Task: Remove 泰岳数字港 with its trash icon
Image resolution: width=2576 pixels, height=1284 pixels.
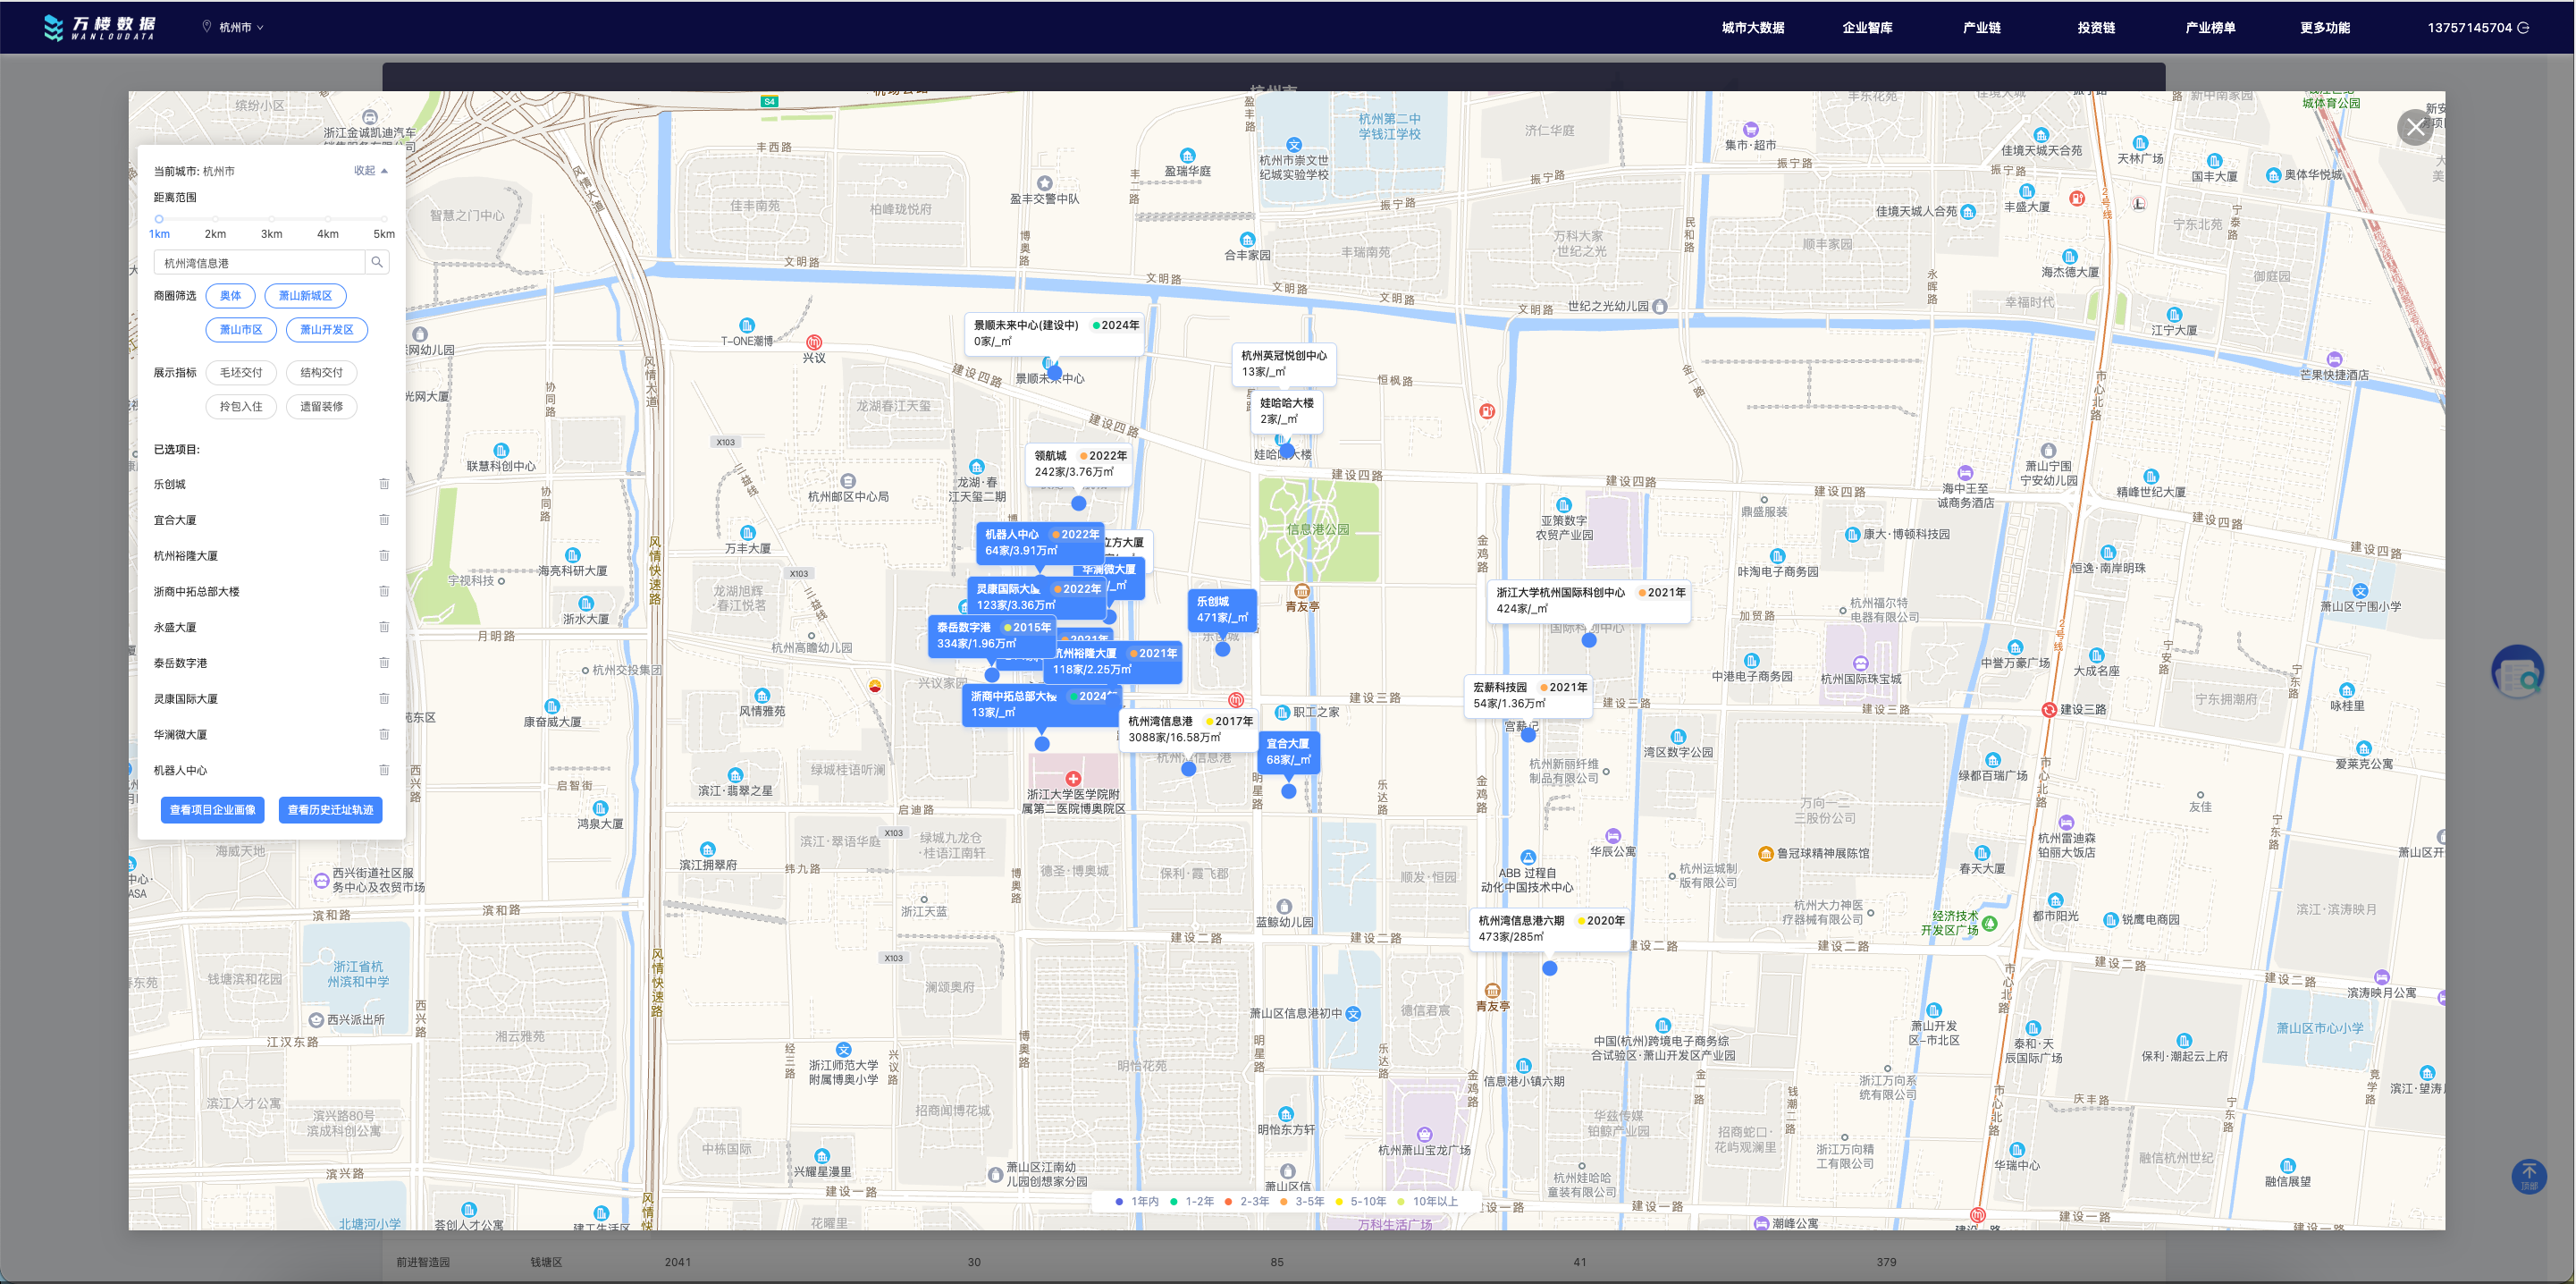Action: coord(384,663)
